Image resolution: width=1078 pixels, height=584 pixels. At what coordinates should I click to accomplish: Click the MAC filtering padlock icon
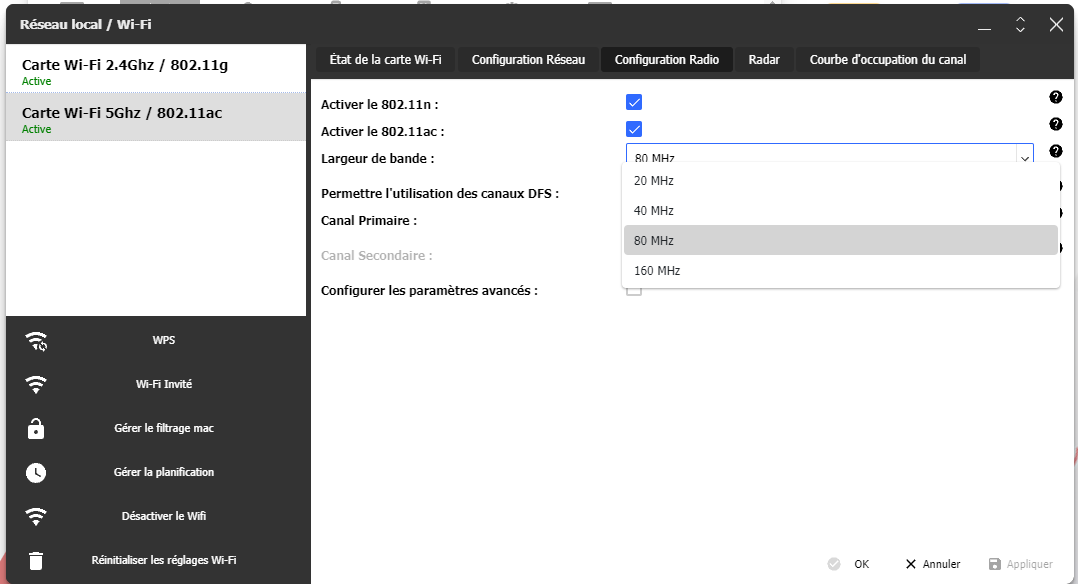tap(36, 429)
